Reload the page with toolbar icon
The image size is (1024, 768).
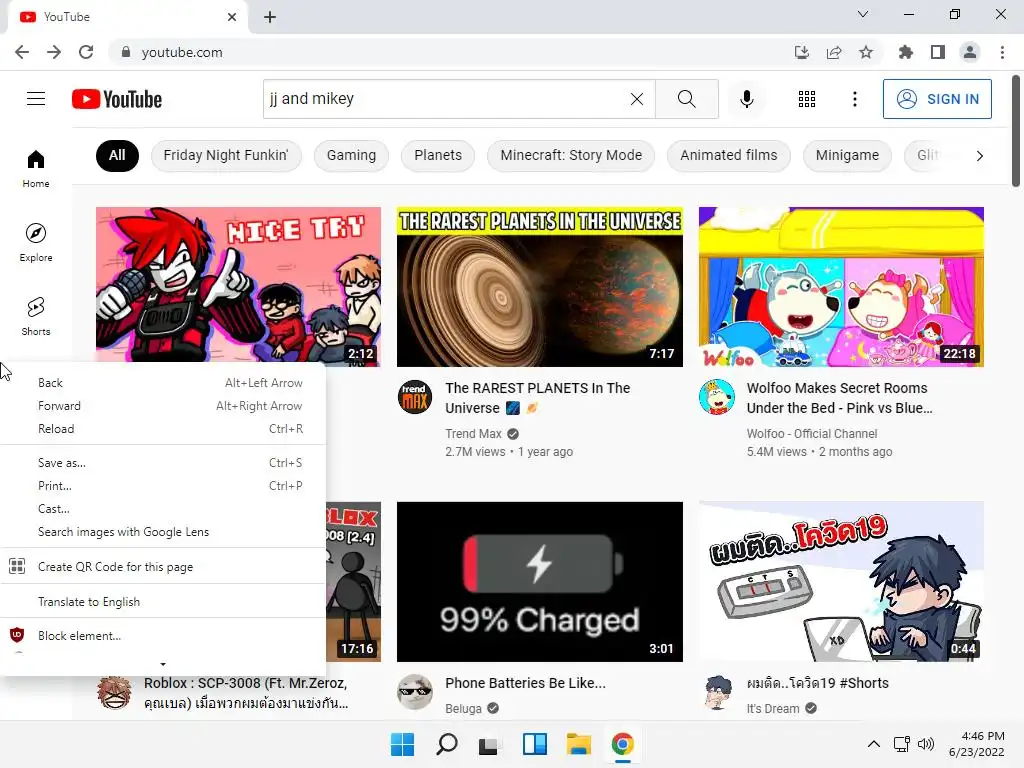coord(86,52)
